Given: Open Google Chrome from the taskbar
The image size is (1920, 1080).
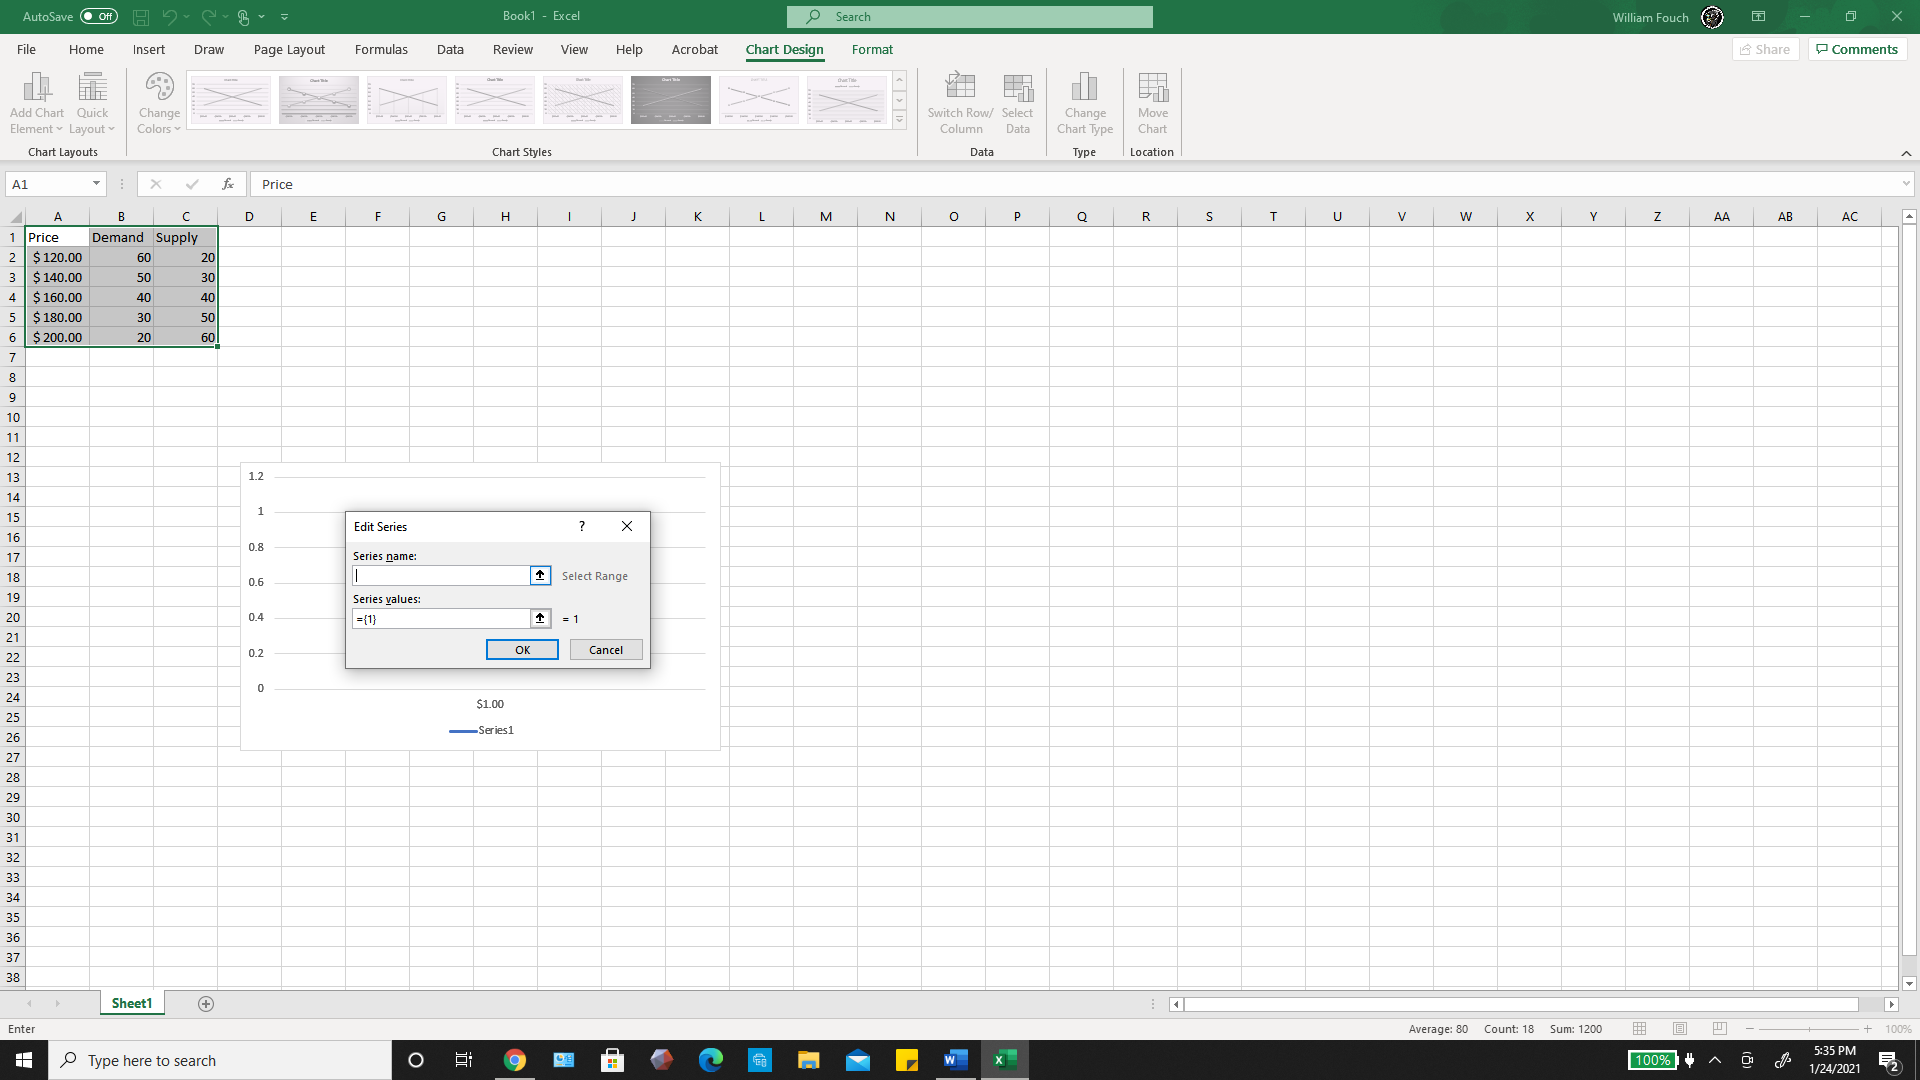Looking at the screenshot, I should (x=515, y=1060).
